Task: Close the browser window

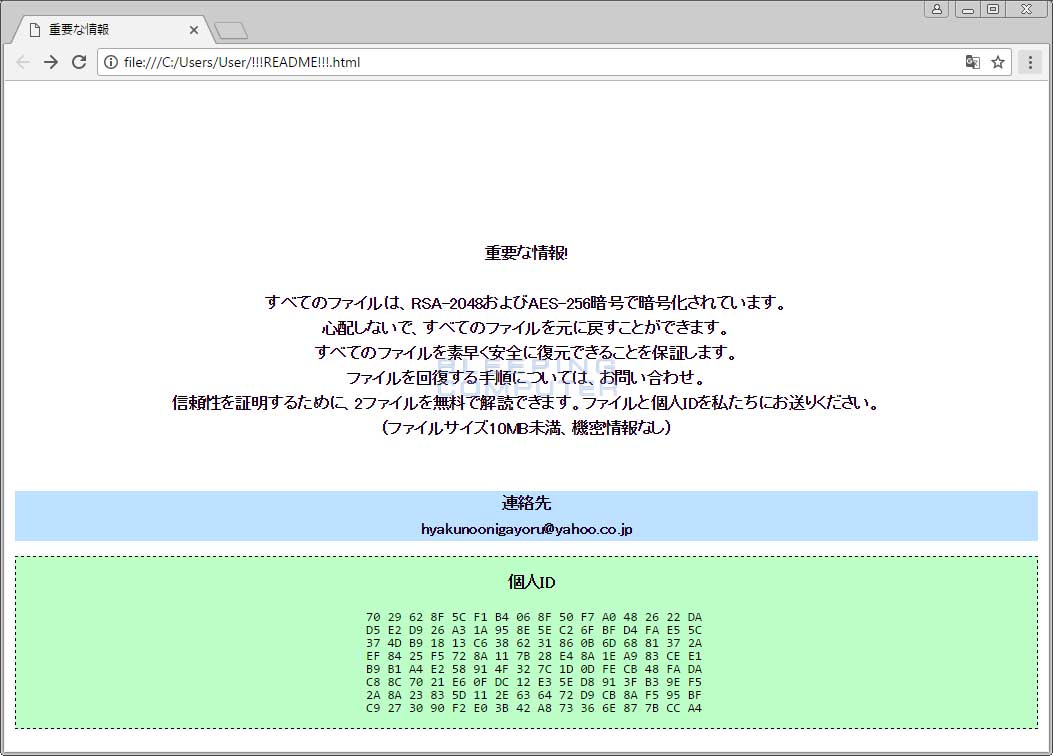Action: (1027, 9)
